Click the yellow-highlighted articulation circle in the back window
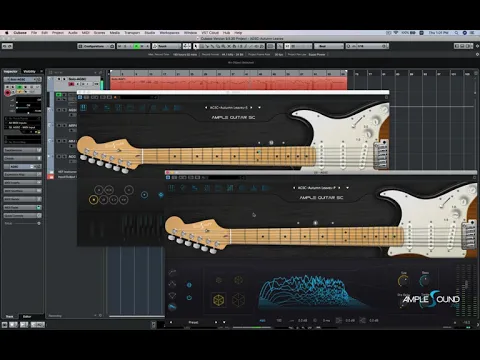The height and width of the screenshot is (360, 480). 94,200
